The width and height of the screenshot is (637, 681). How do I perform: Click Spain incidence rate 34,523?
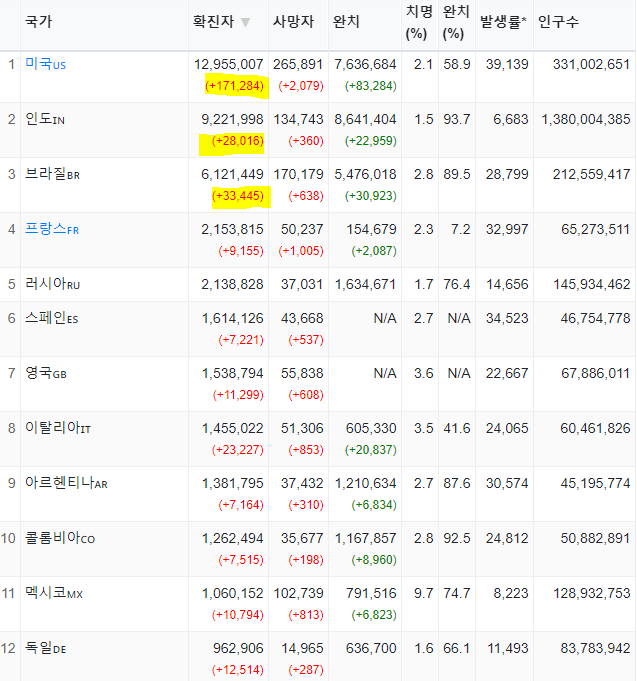[507, 318]
